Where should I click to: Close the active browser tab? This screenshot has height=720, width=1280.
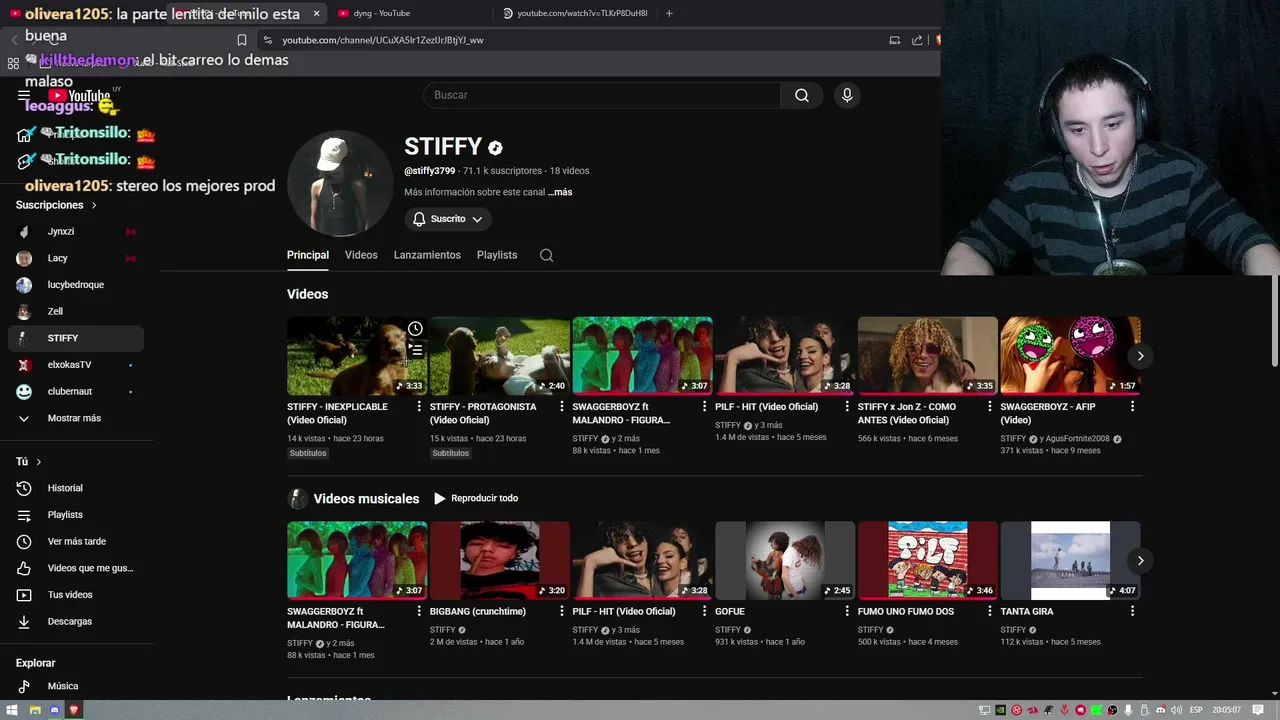(x=317, y=13)
